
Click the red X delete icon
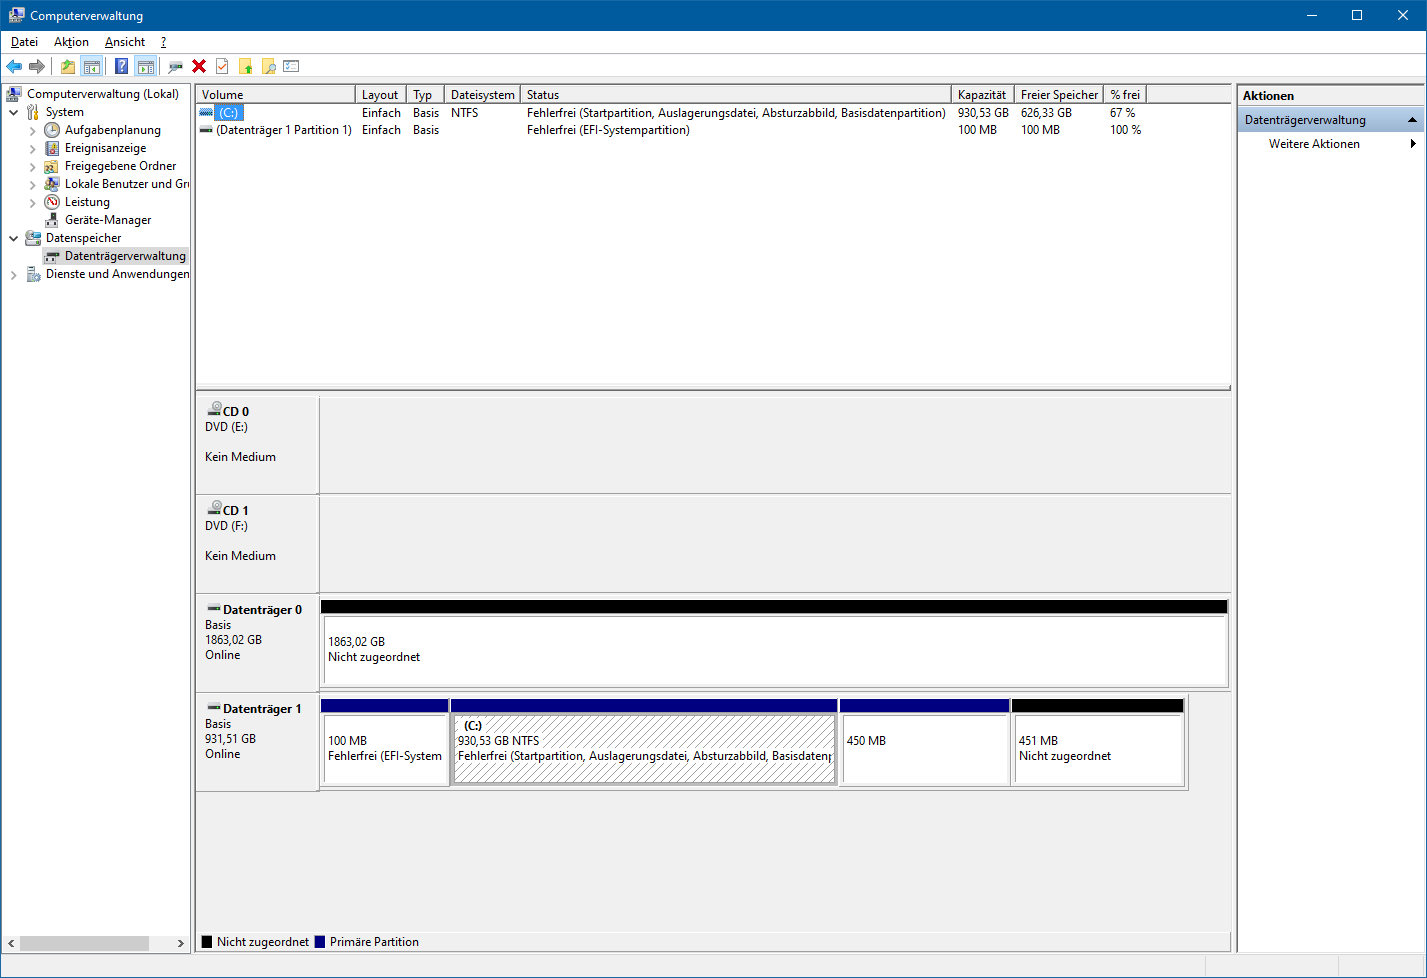[x=199, y=66]
